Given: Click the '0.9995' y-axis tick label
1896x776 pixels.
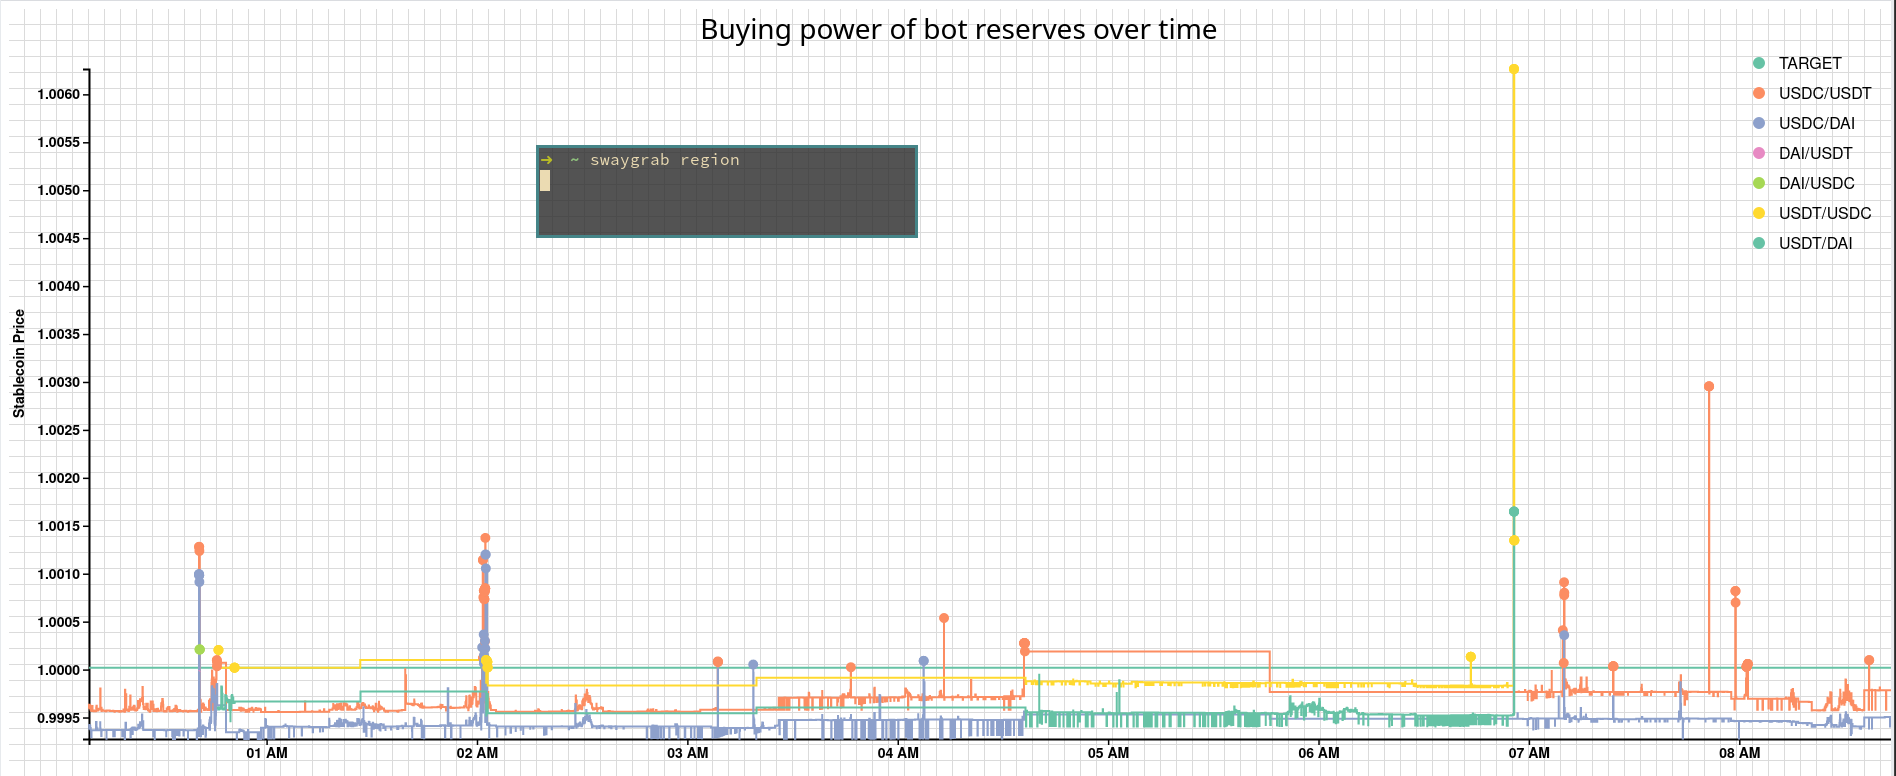Looking at the screenshot, I should point(58,718).
